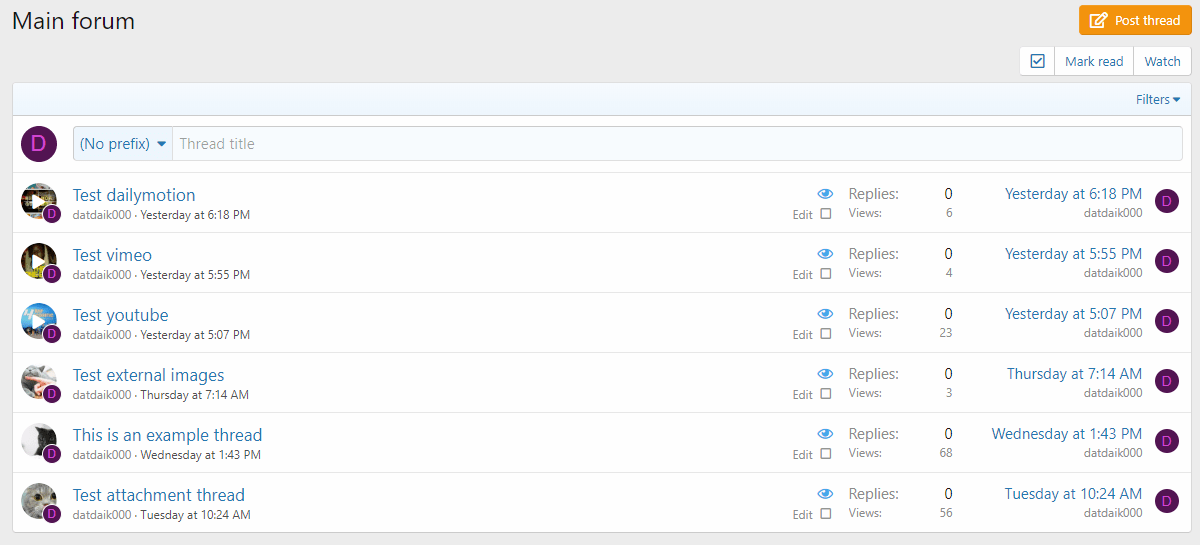The width and height of the screenshot is (1200, 545).
Task: Click last poster avatar on Test external images row
Action: tap(1167, 381)
